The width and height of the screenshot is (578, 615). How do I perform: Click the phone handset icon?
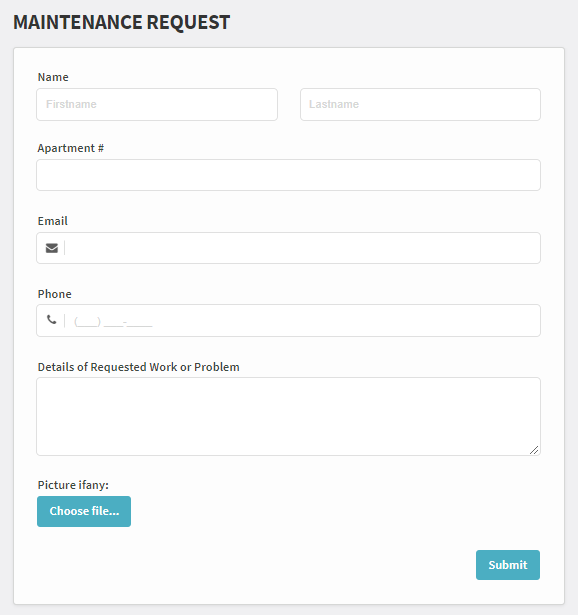click(x=52, y=320)
